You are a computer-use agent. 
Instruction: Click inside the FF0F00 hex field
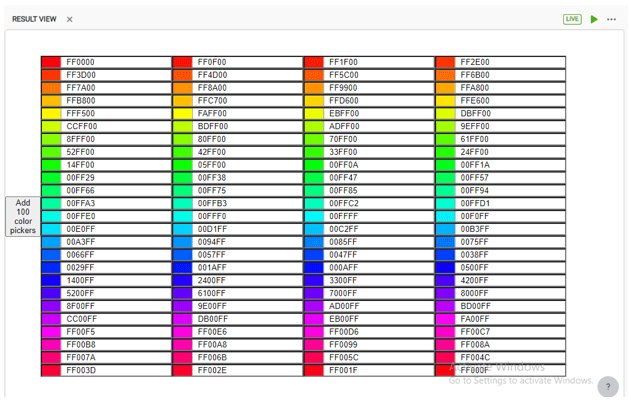point(248,62)
